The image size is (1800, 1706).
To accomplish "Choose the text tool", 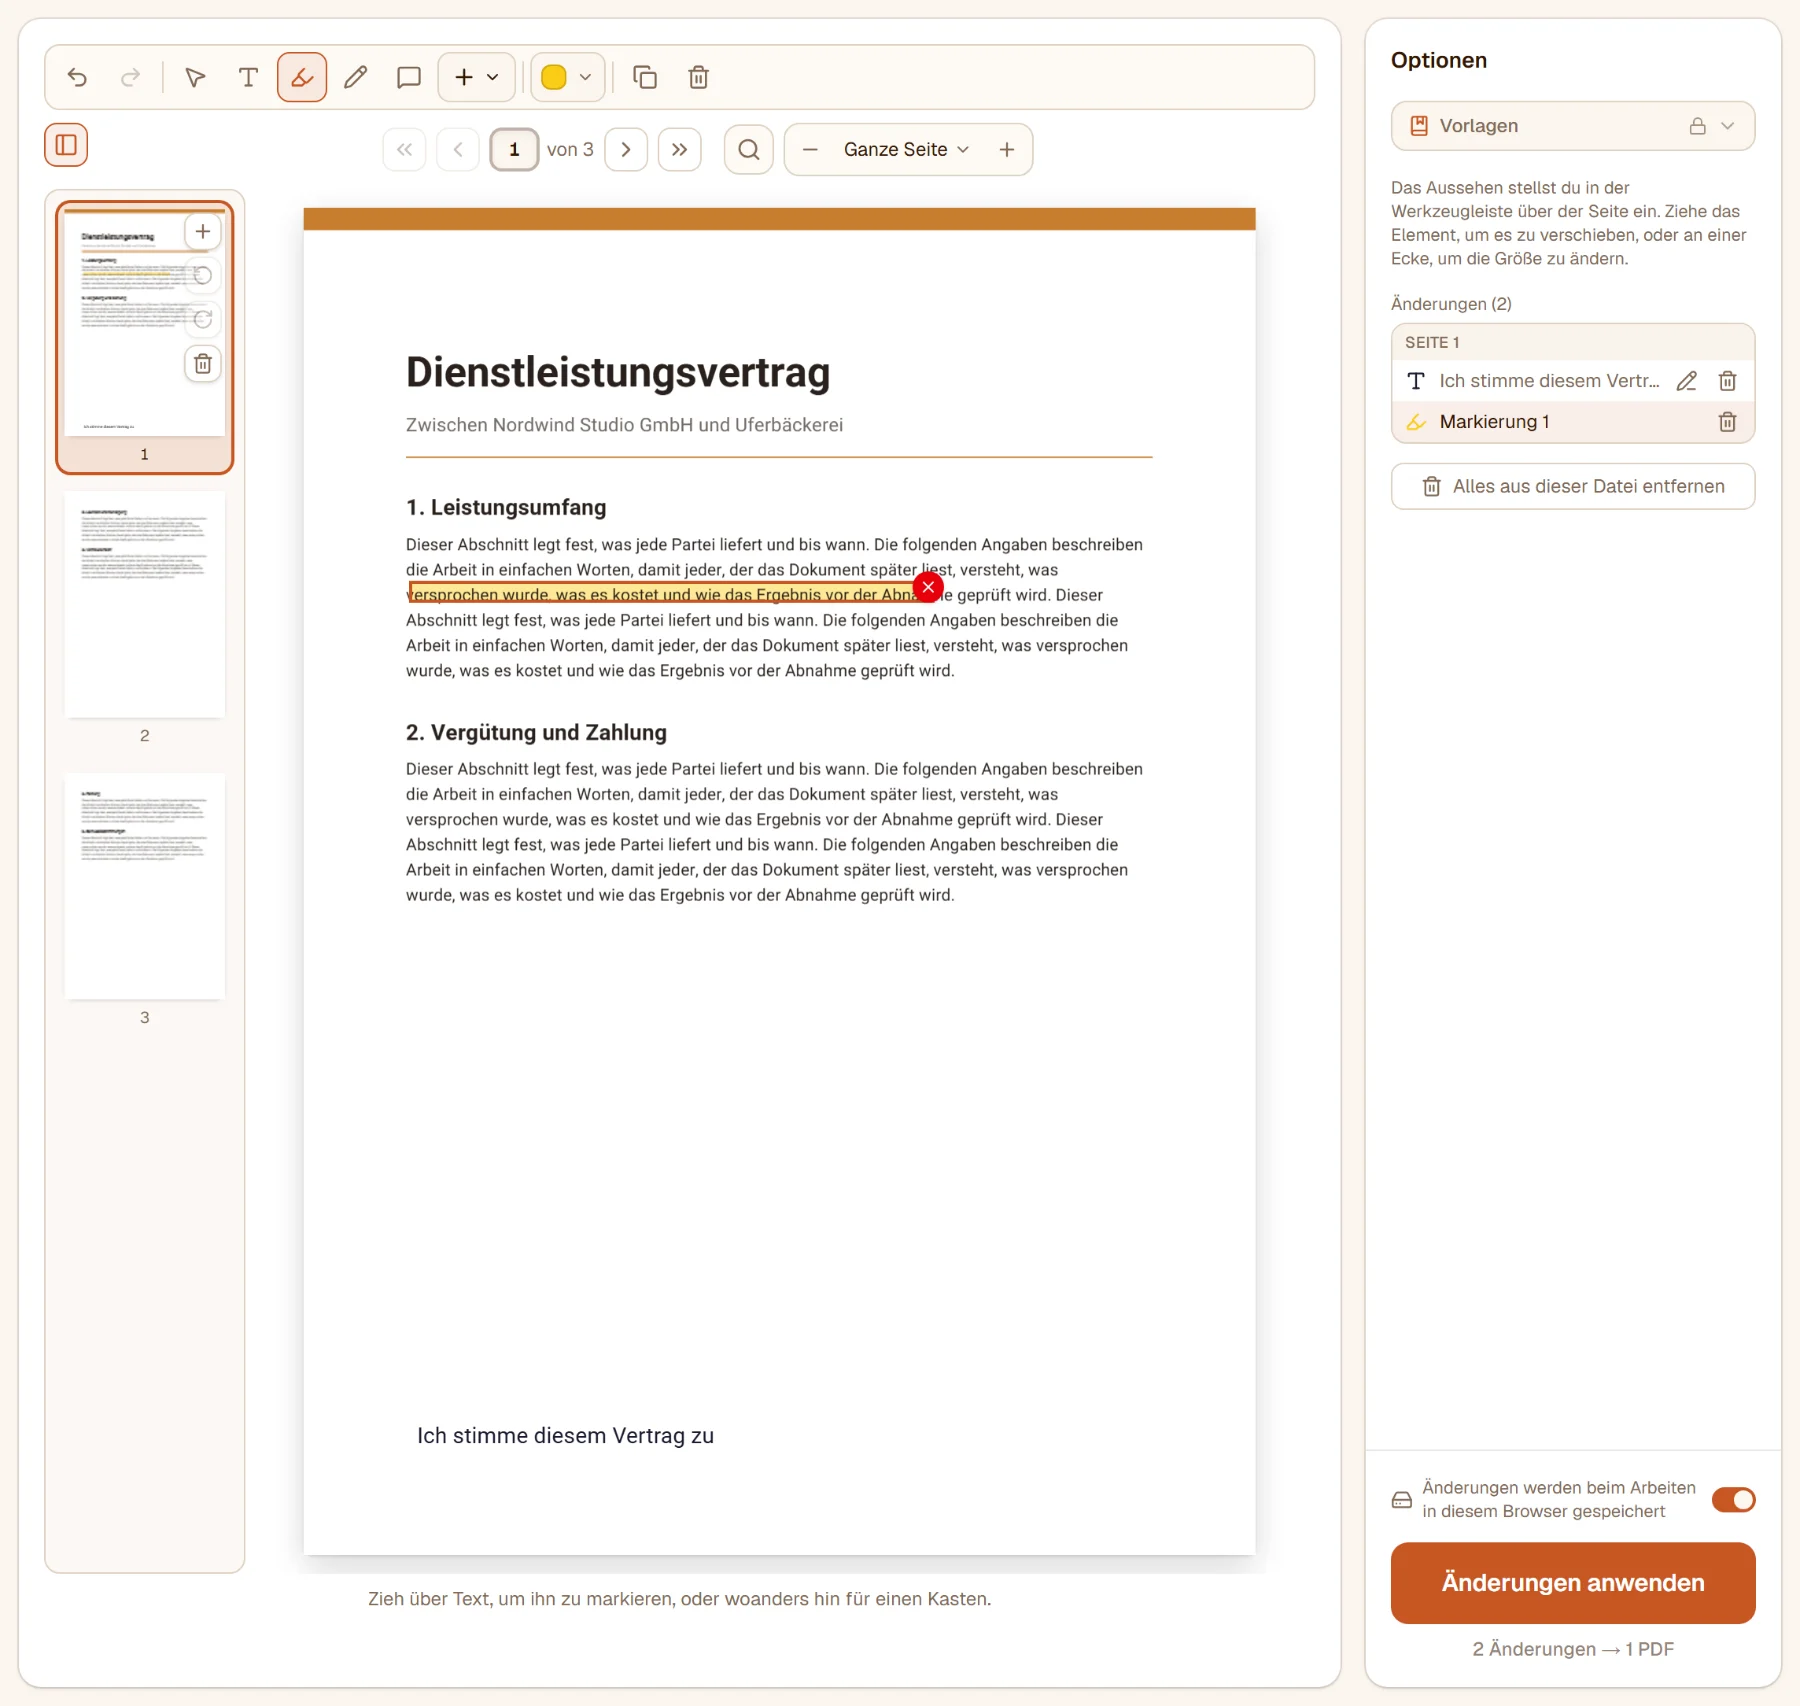I will pos(248,77).
